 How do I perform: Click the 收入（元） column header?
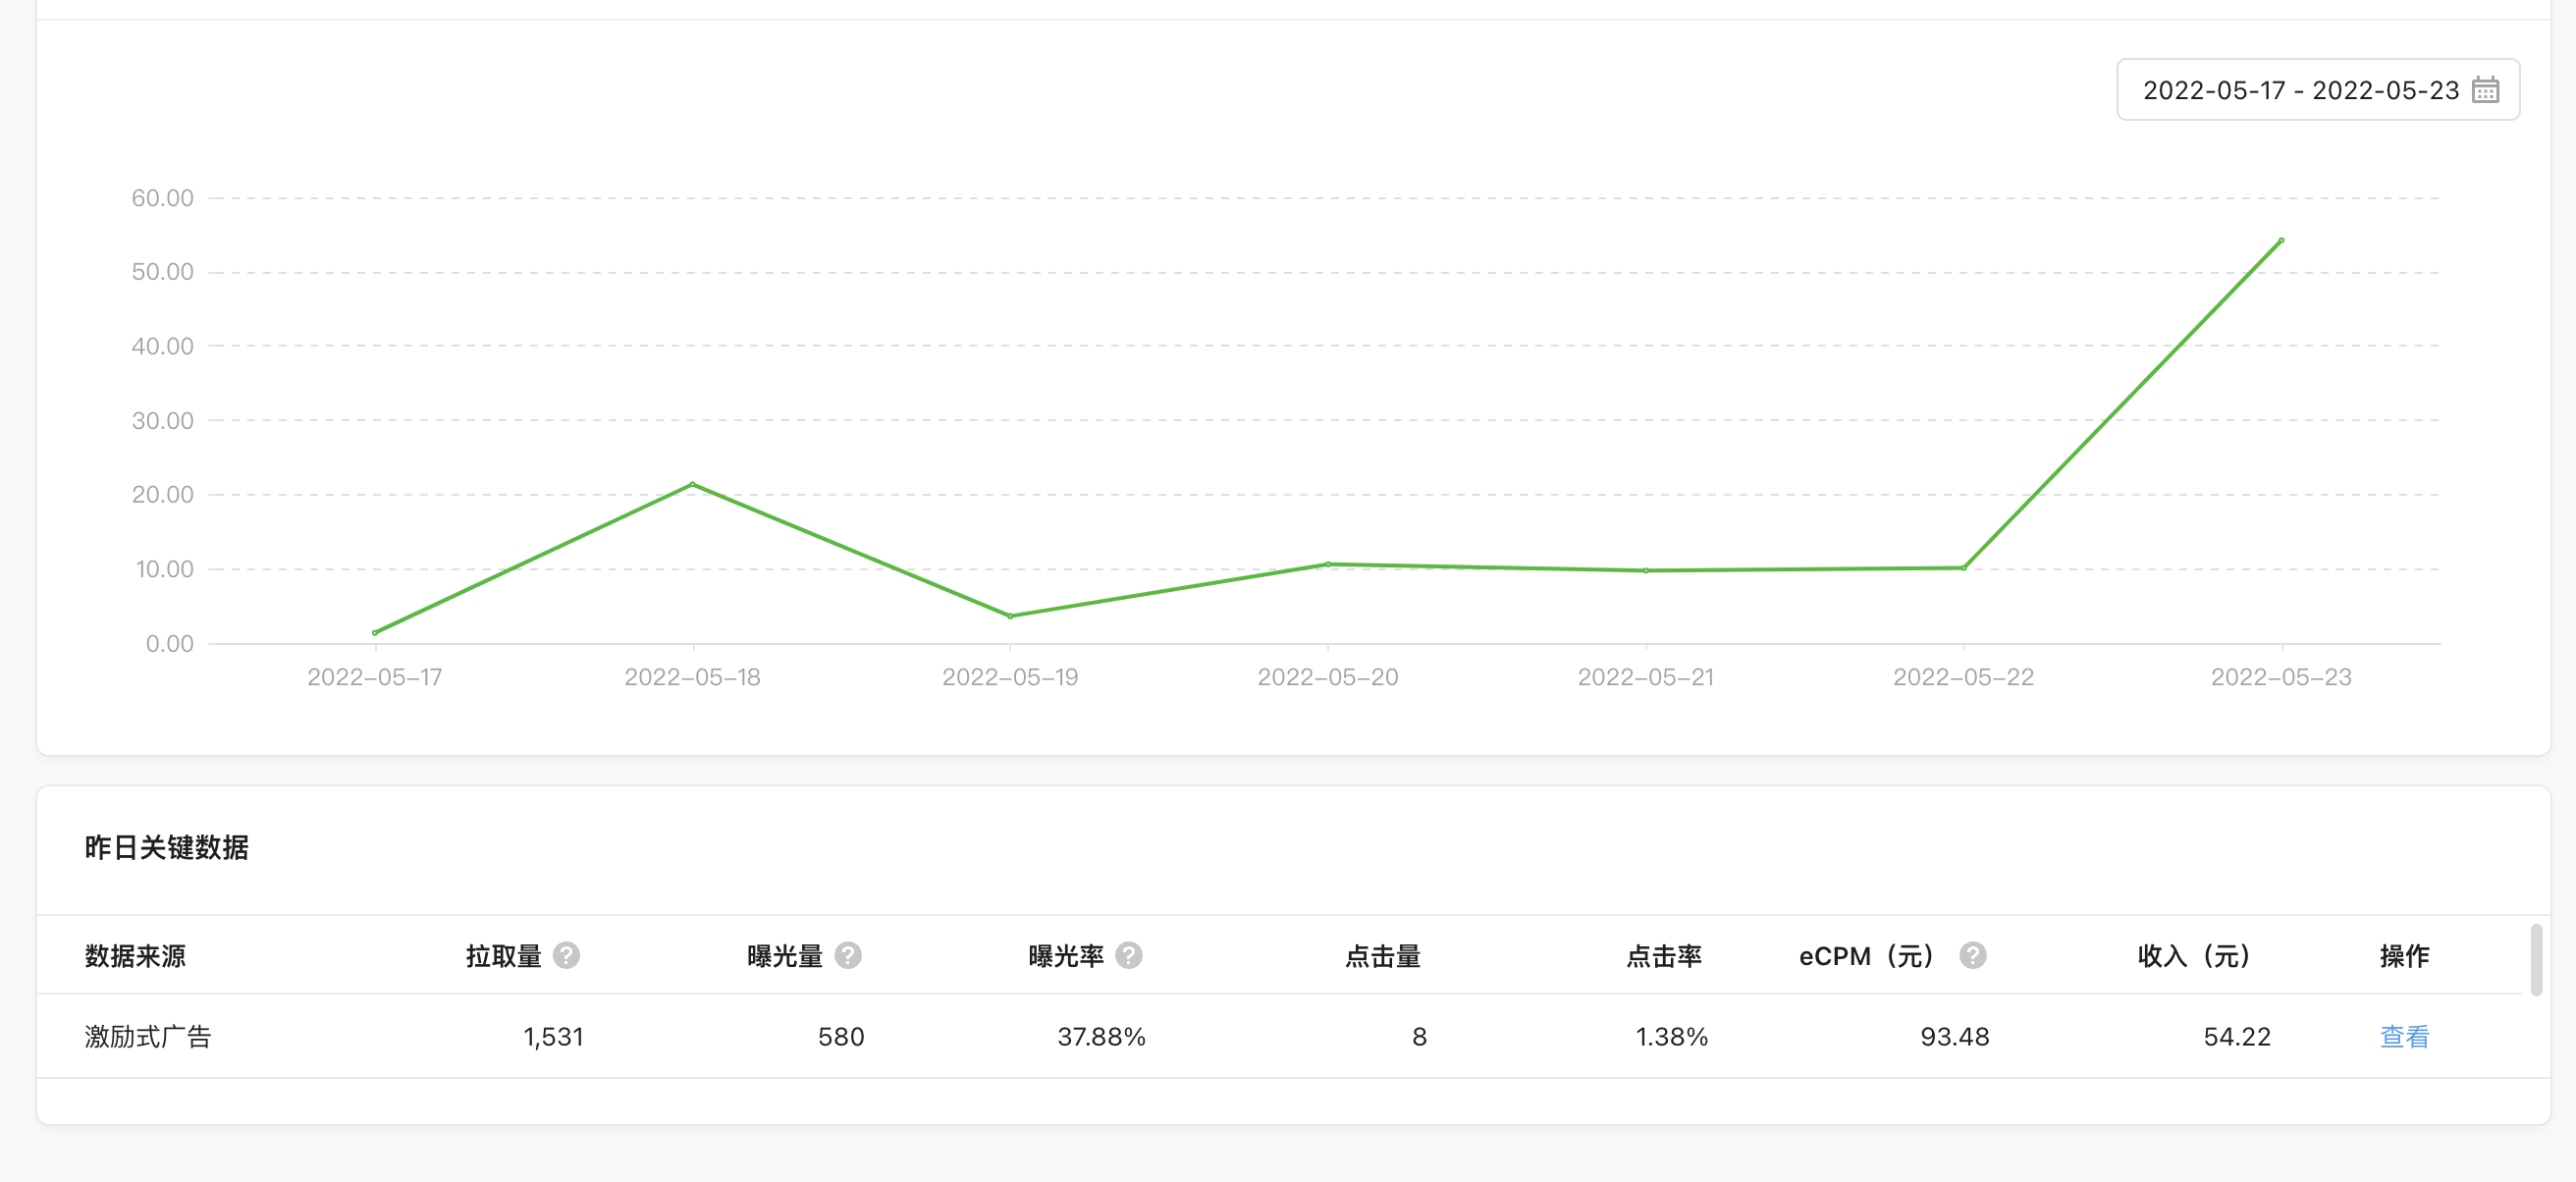click(2194, 956)
